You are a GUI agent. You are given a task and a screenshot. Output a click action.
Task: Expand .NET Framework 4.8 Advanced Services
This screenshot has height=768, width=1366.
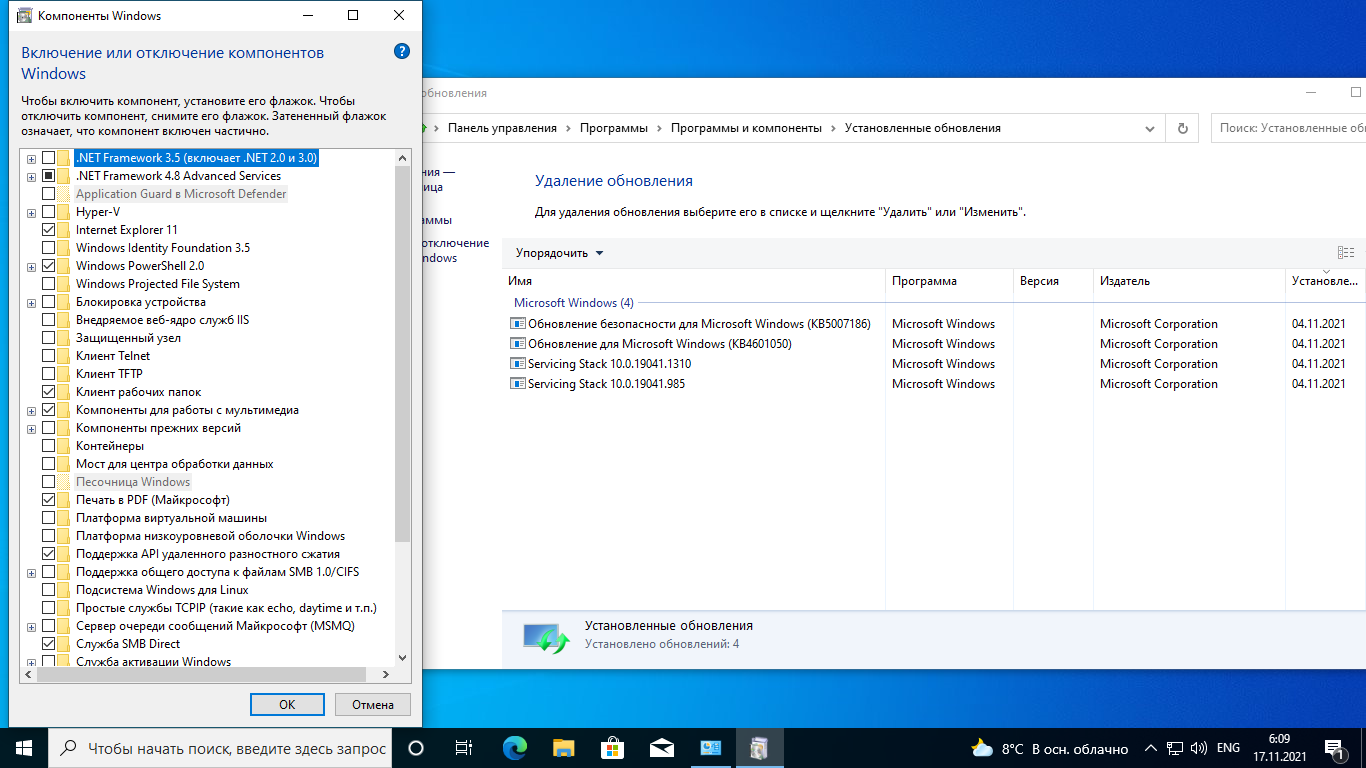click(32, 176)
